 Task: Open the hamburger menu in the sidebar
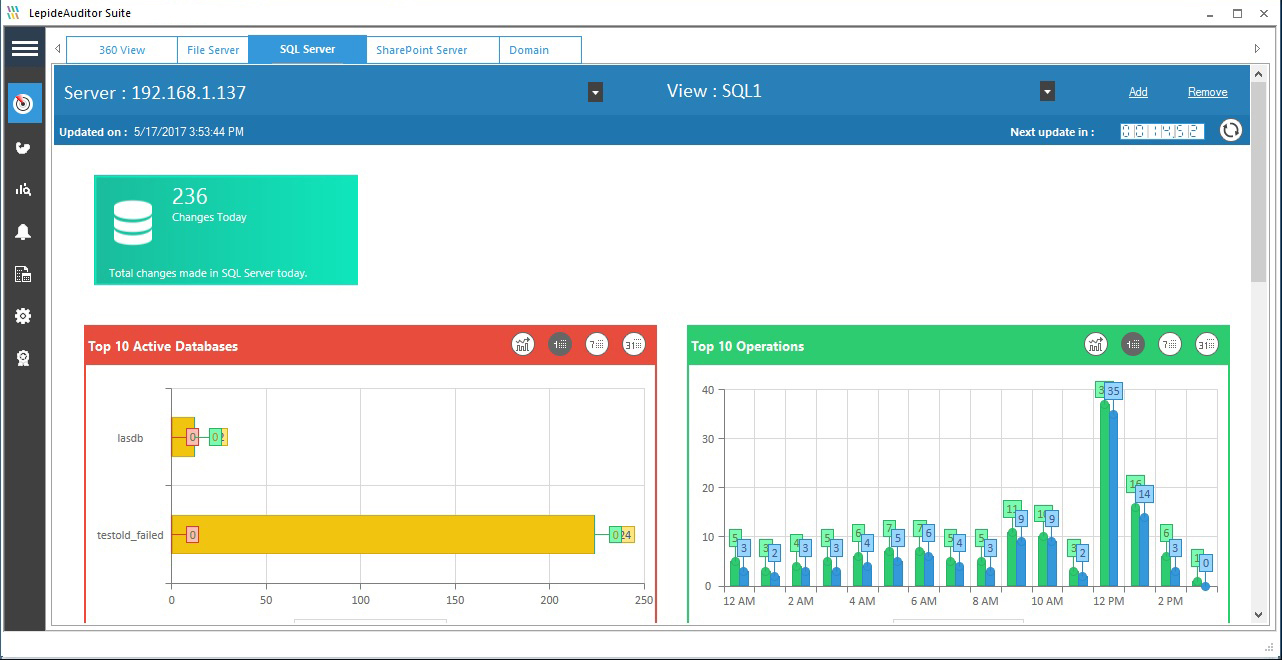24,48
